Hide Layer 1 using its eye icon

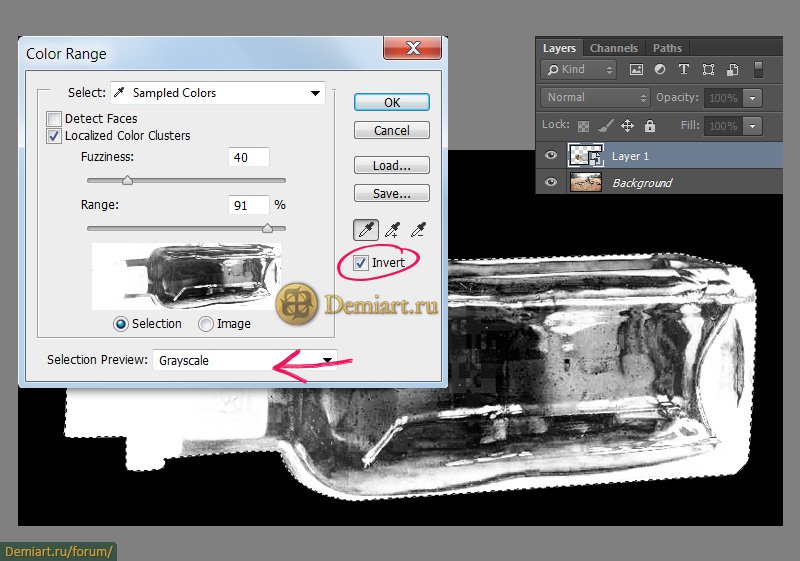point(551,155)
